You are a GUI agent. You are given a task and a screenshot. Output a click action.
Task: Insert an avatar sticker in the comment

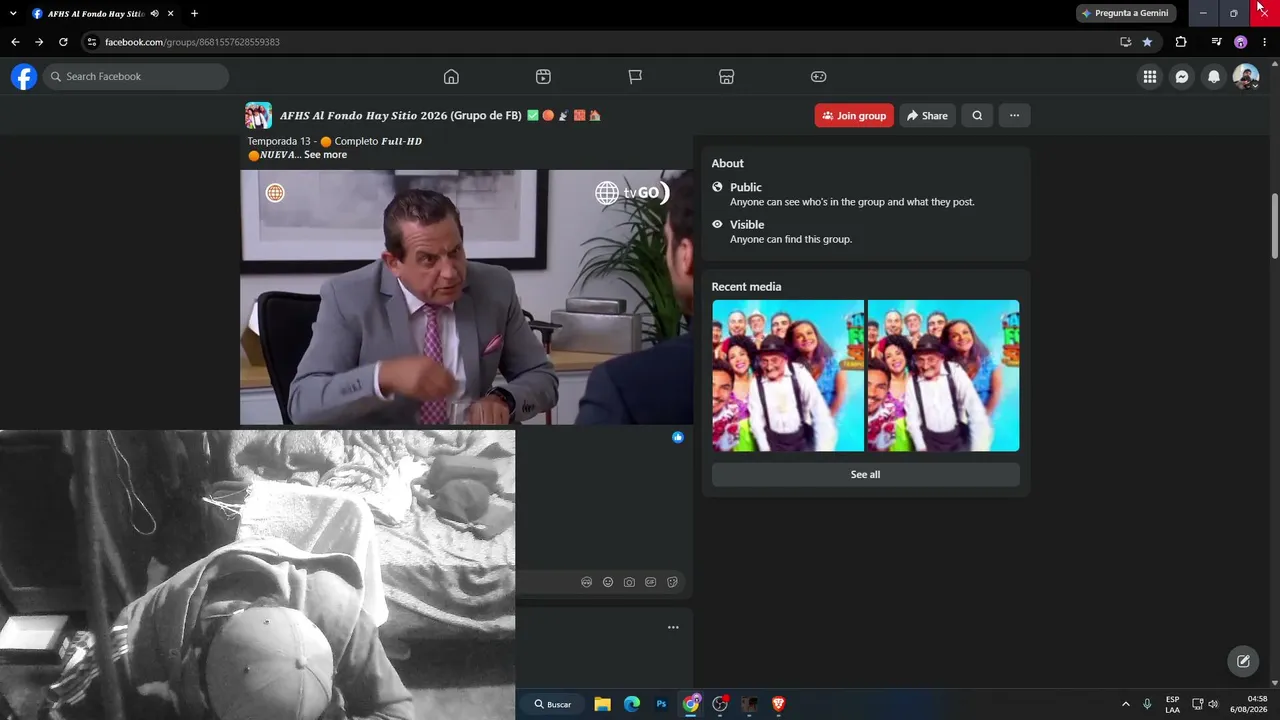[586, 582]
